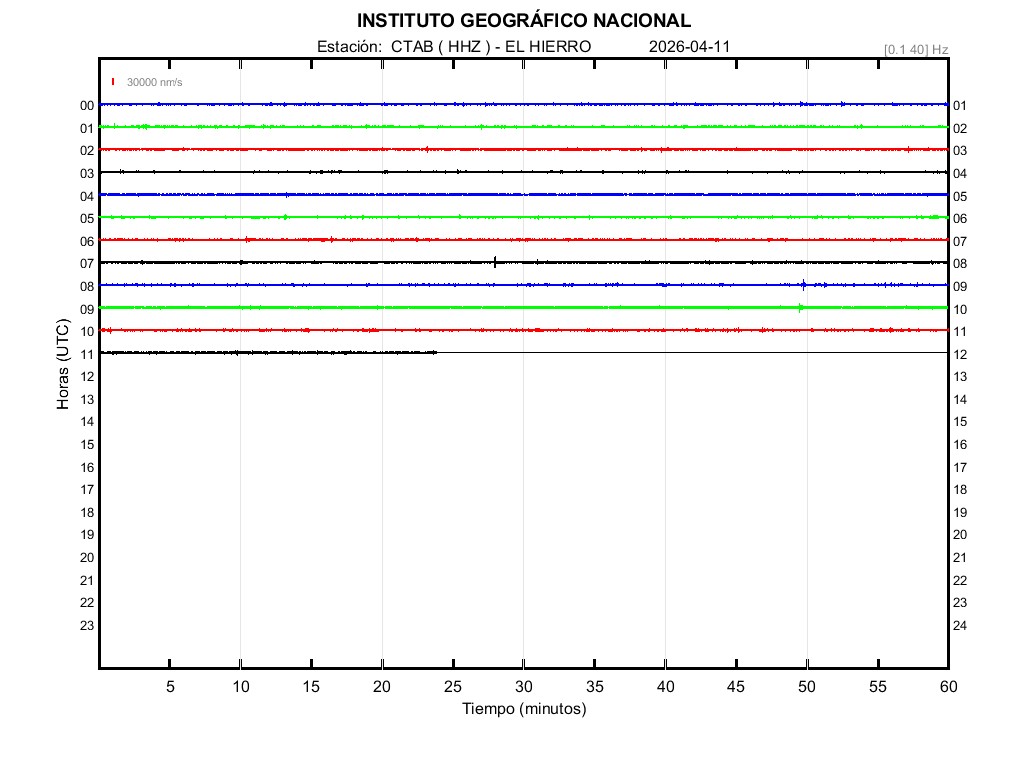Click the 30 tick label on the time axis

click(524, 687)
